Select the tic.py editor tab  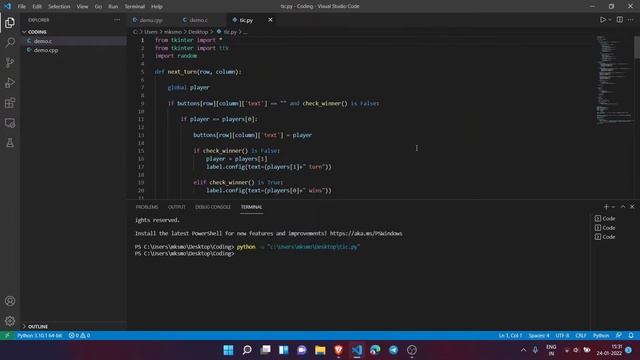246,20
